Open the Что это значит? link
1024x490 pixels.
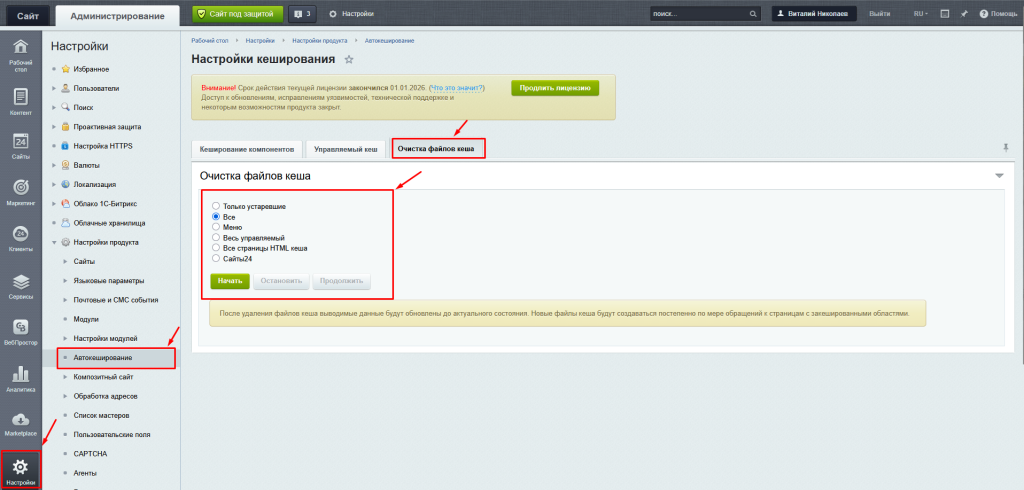[456, 88]
